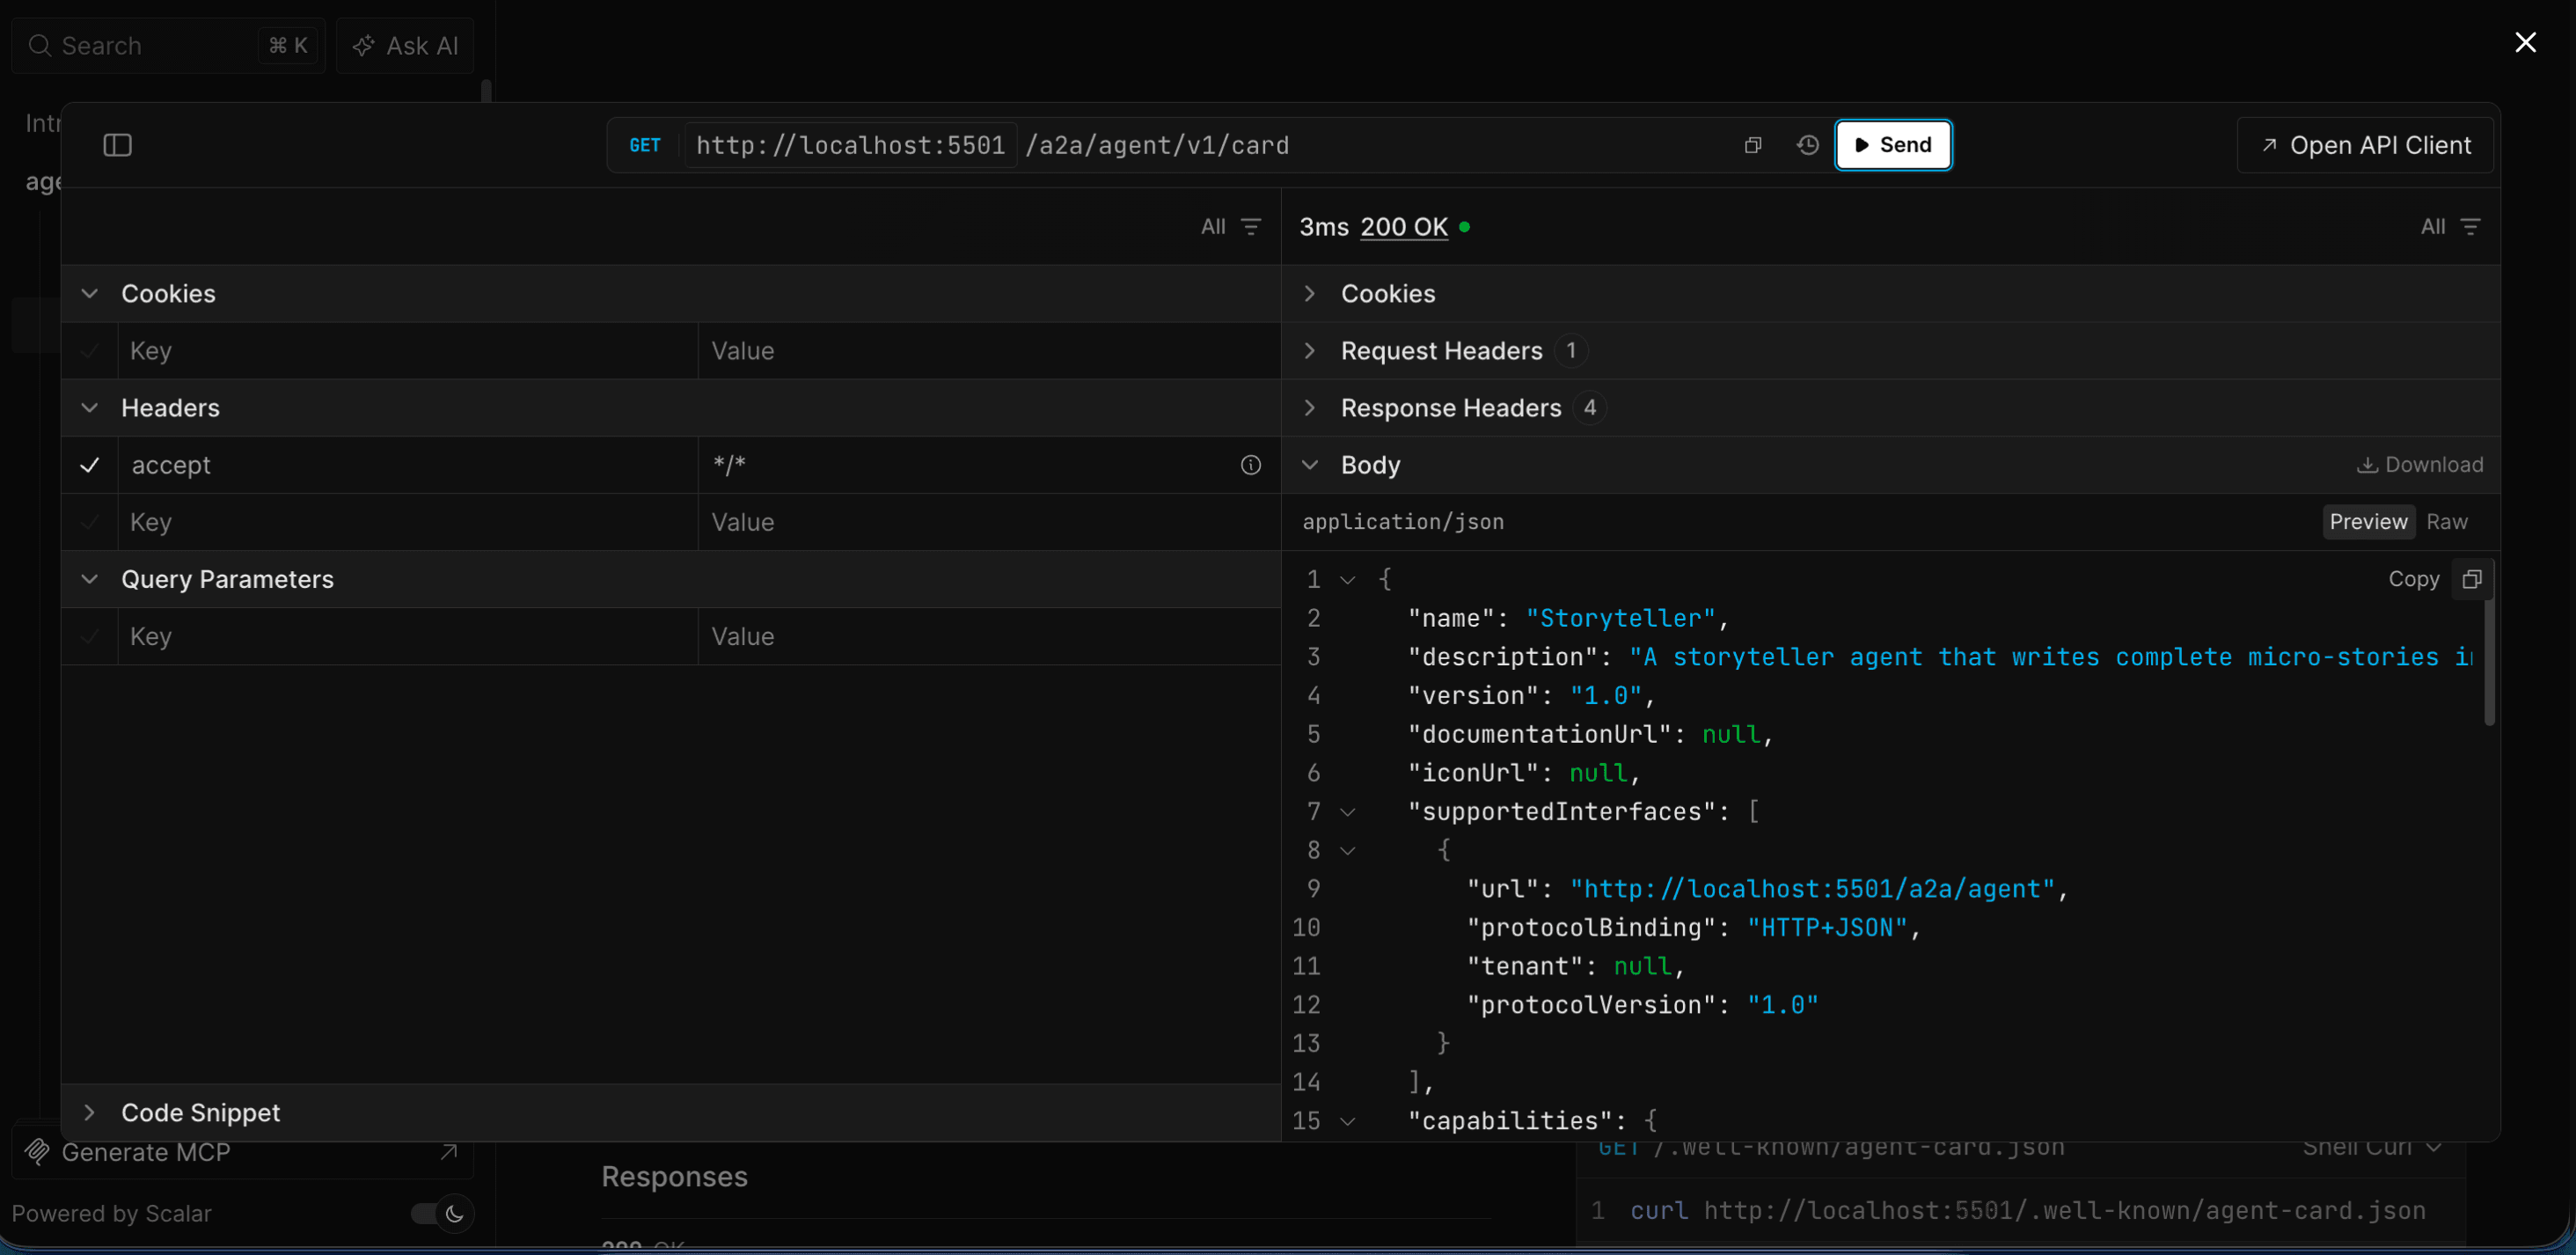Open request section filter All
The width and height of the screenshot is (2576, 1255).
coord(1231,227)
